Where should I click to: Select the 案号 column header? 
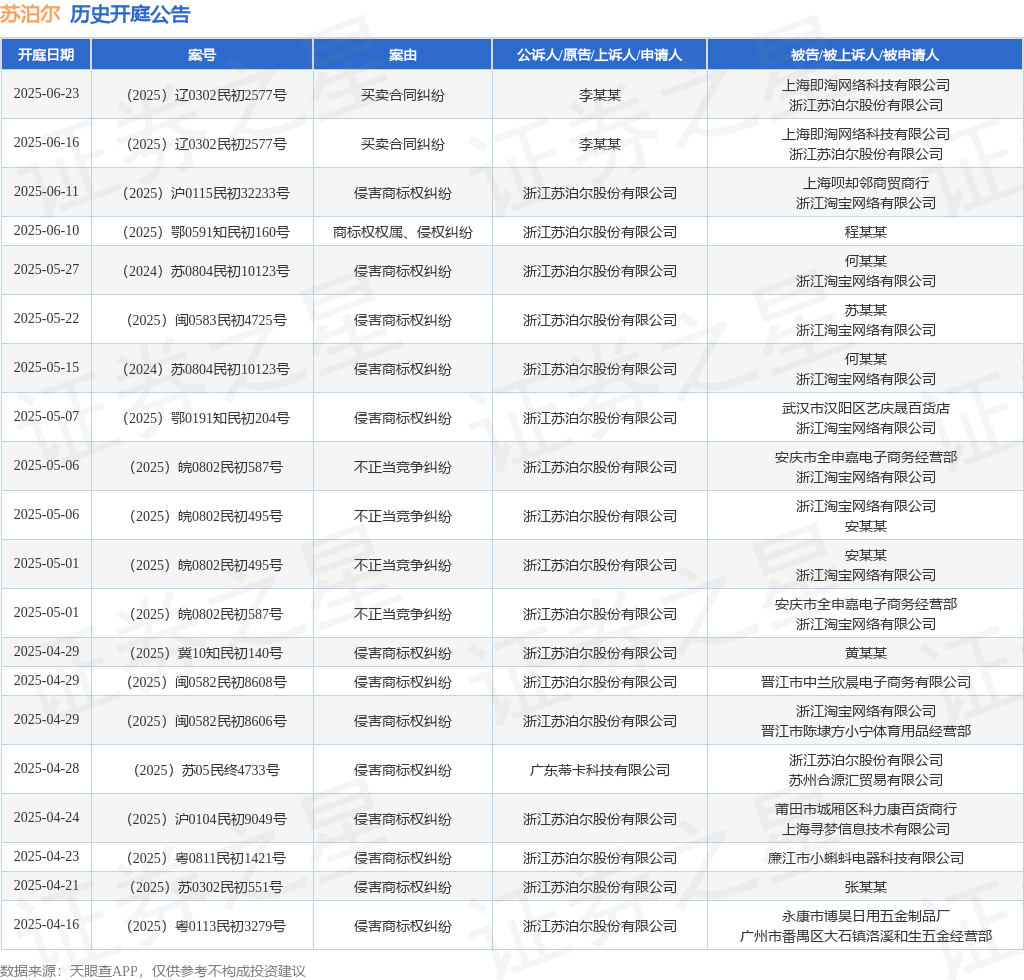click(x=202, y=55)
